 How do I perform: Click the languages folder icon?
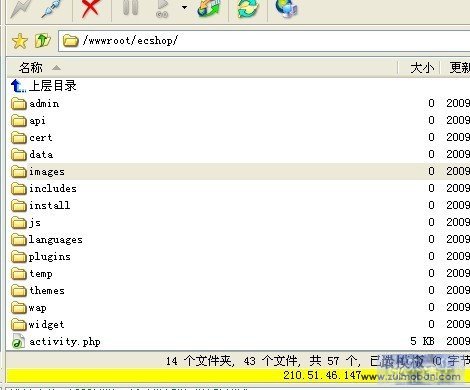(x=19, y=240)
